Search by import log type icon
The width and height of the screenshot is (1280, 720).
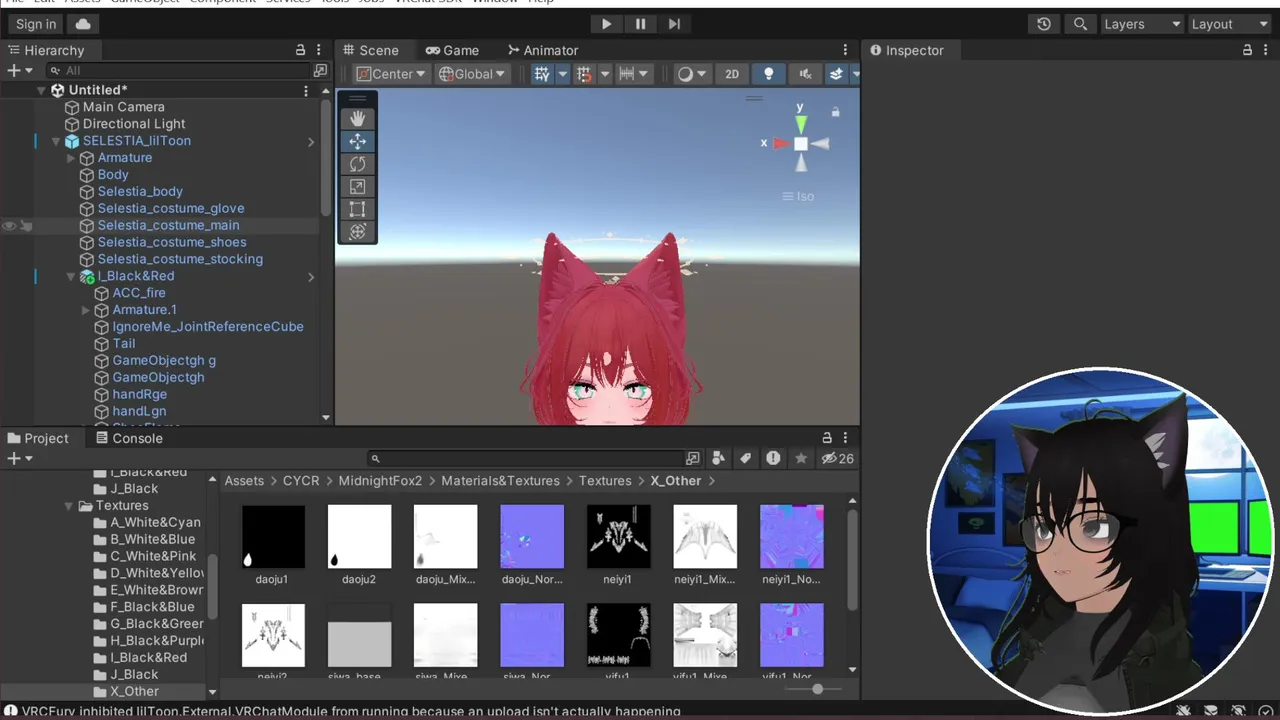point(773,458)
